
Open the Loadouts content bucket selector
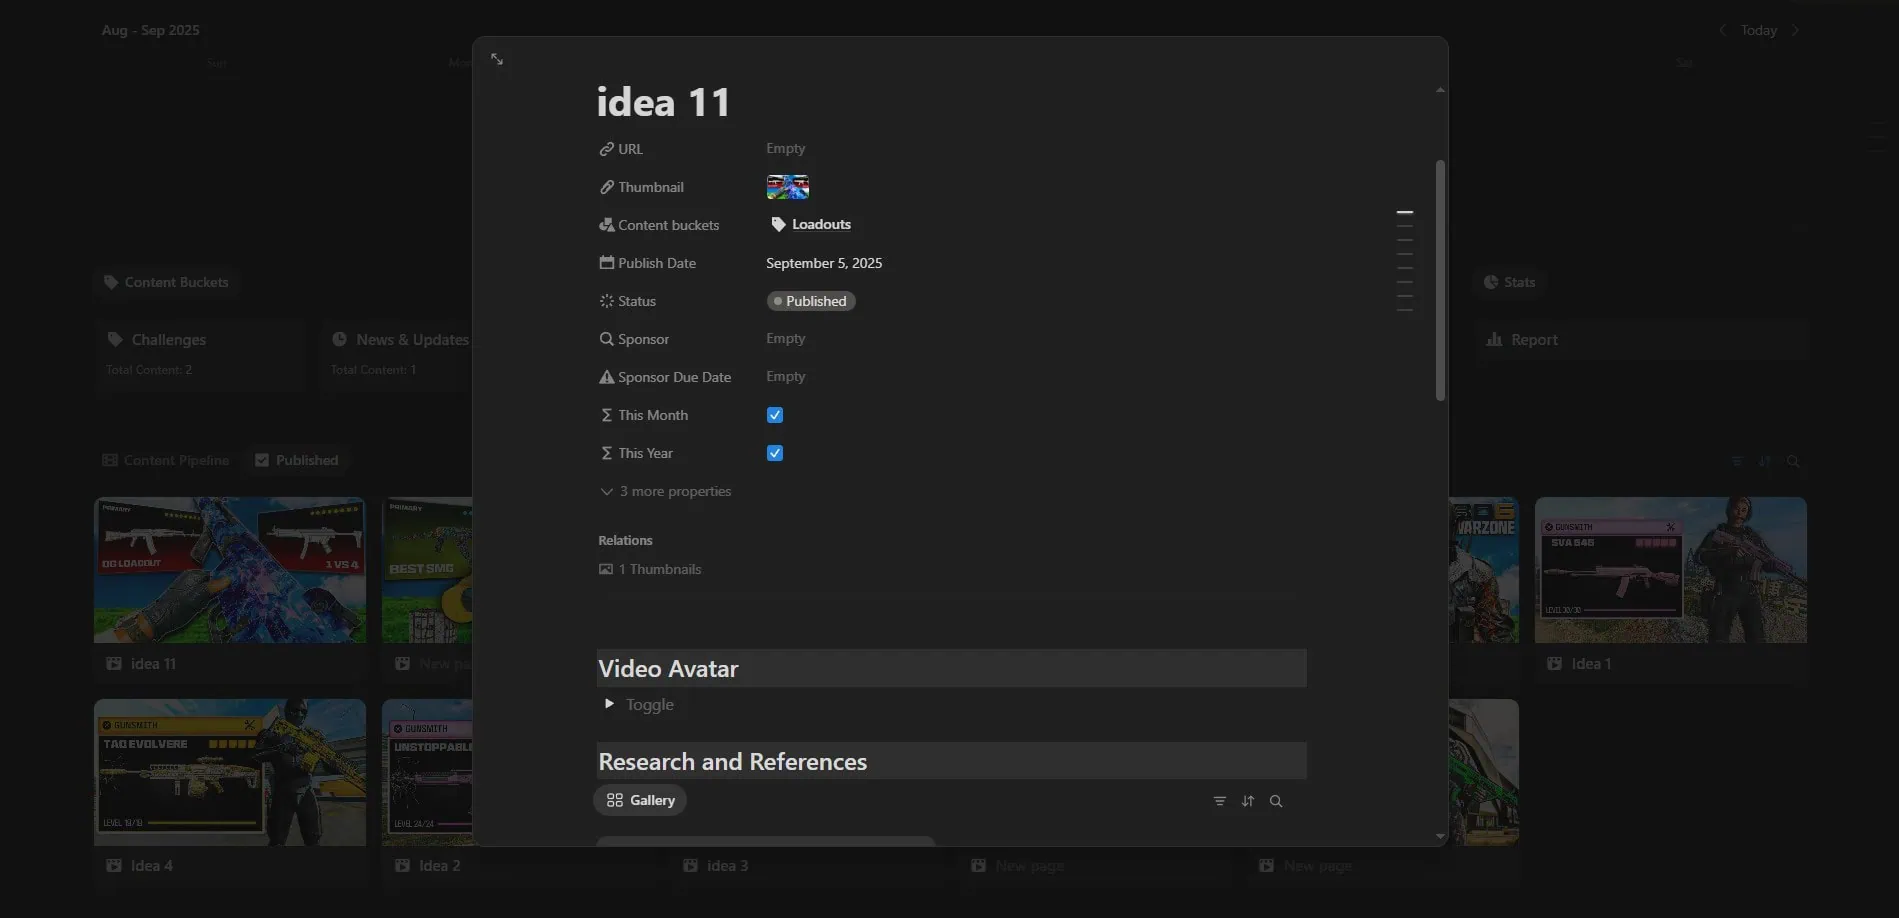coord(811,225)
